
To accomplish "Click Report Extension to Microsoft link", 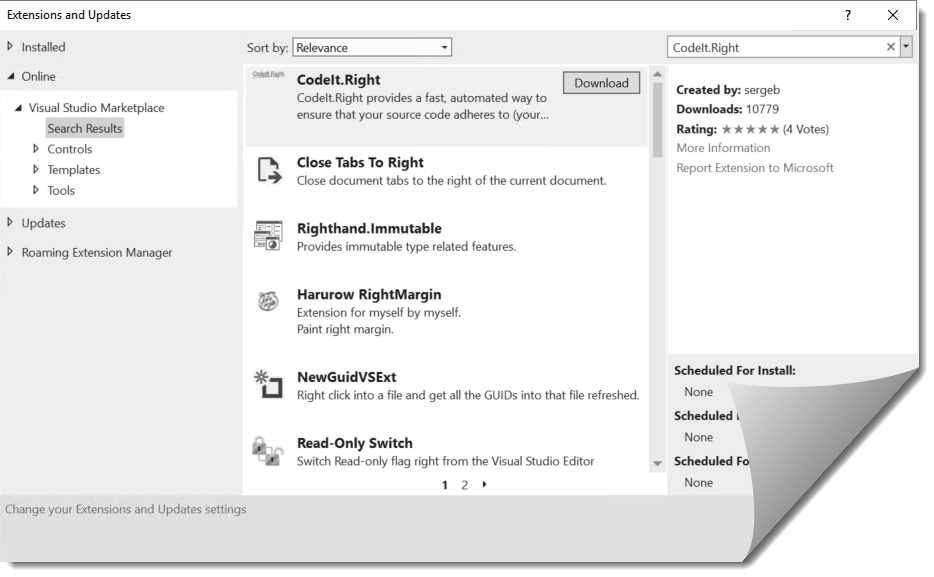I will coord(754,168).
